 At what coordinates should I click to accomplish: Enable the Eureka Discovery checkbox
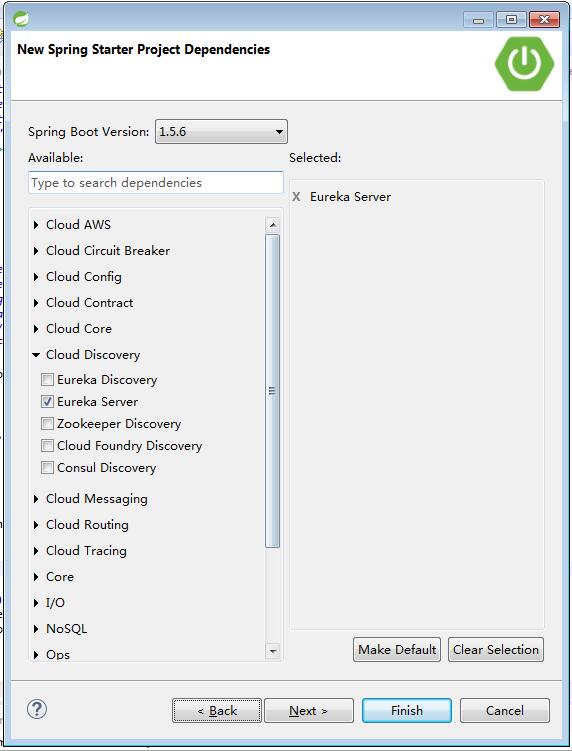pos(47,380)
